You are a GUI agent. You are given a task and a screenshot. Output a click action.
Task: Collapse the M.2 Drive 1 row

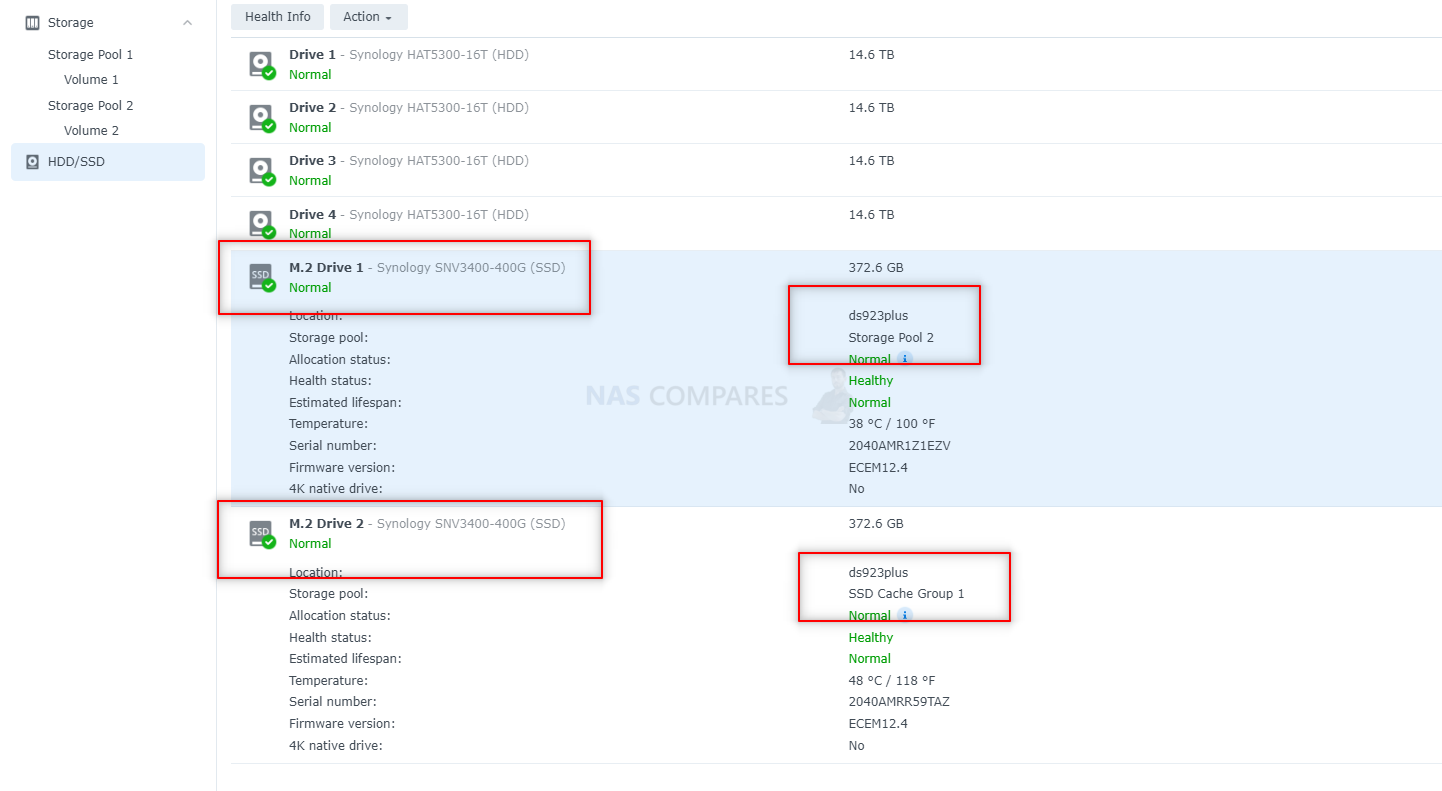coord(836,278)
